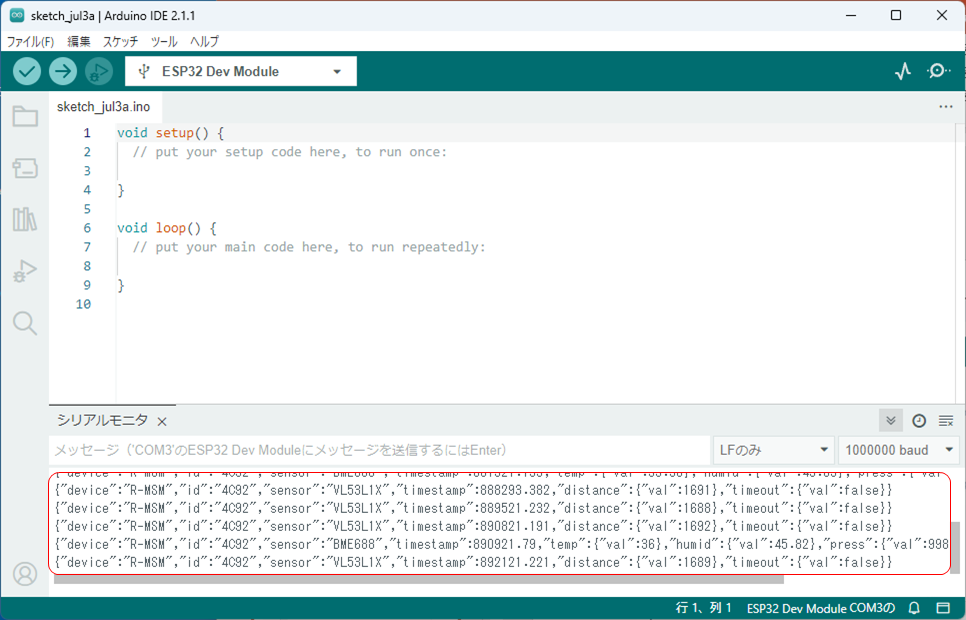
Task: Open the Serial Monitor magnifier icon in toolbar
Action: coord(938,71)
